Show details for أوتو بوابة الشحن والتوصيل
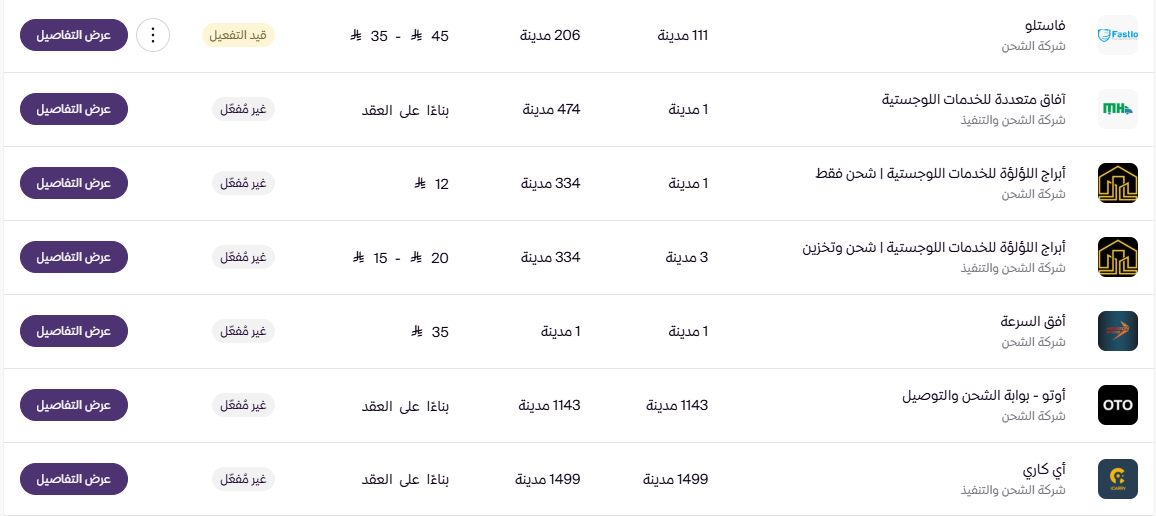The image size is (1156, 516). [x=74, y=405]
